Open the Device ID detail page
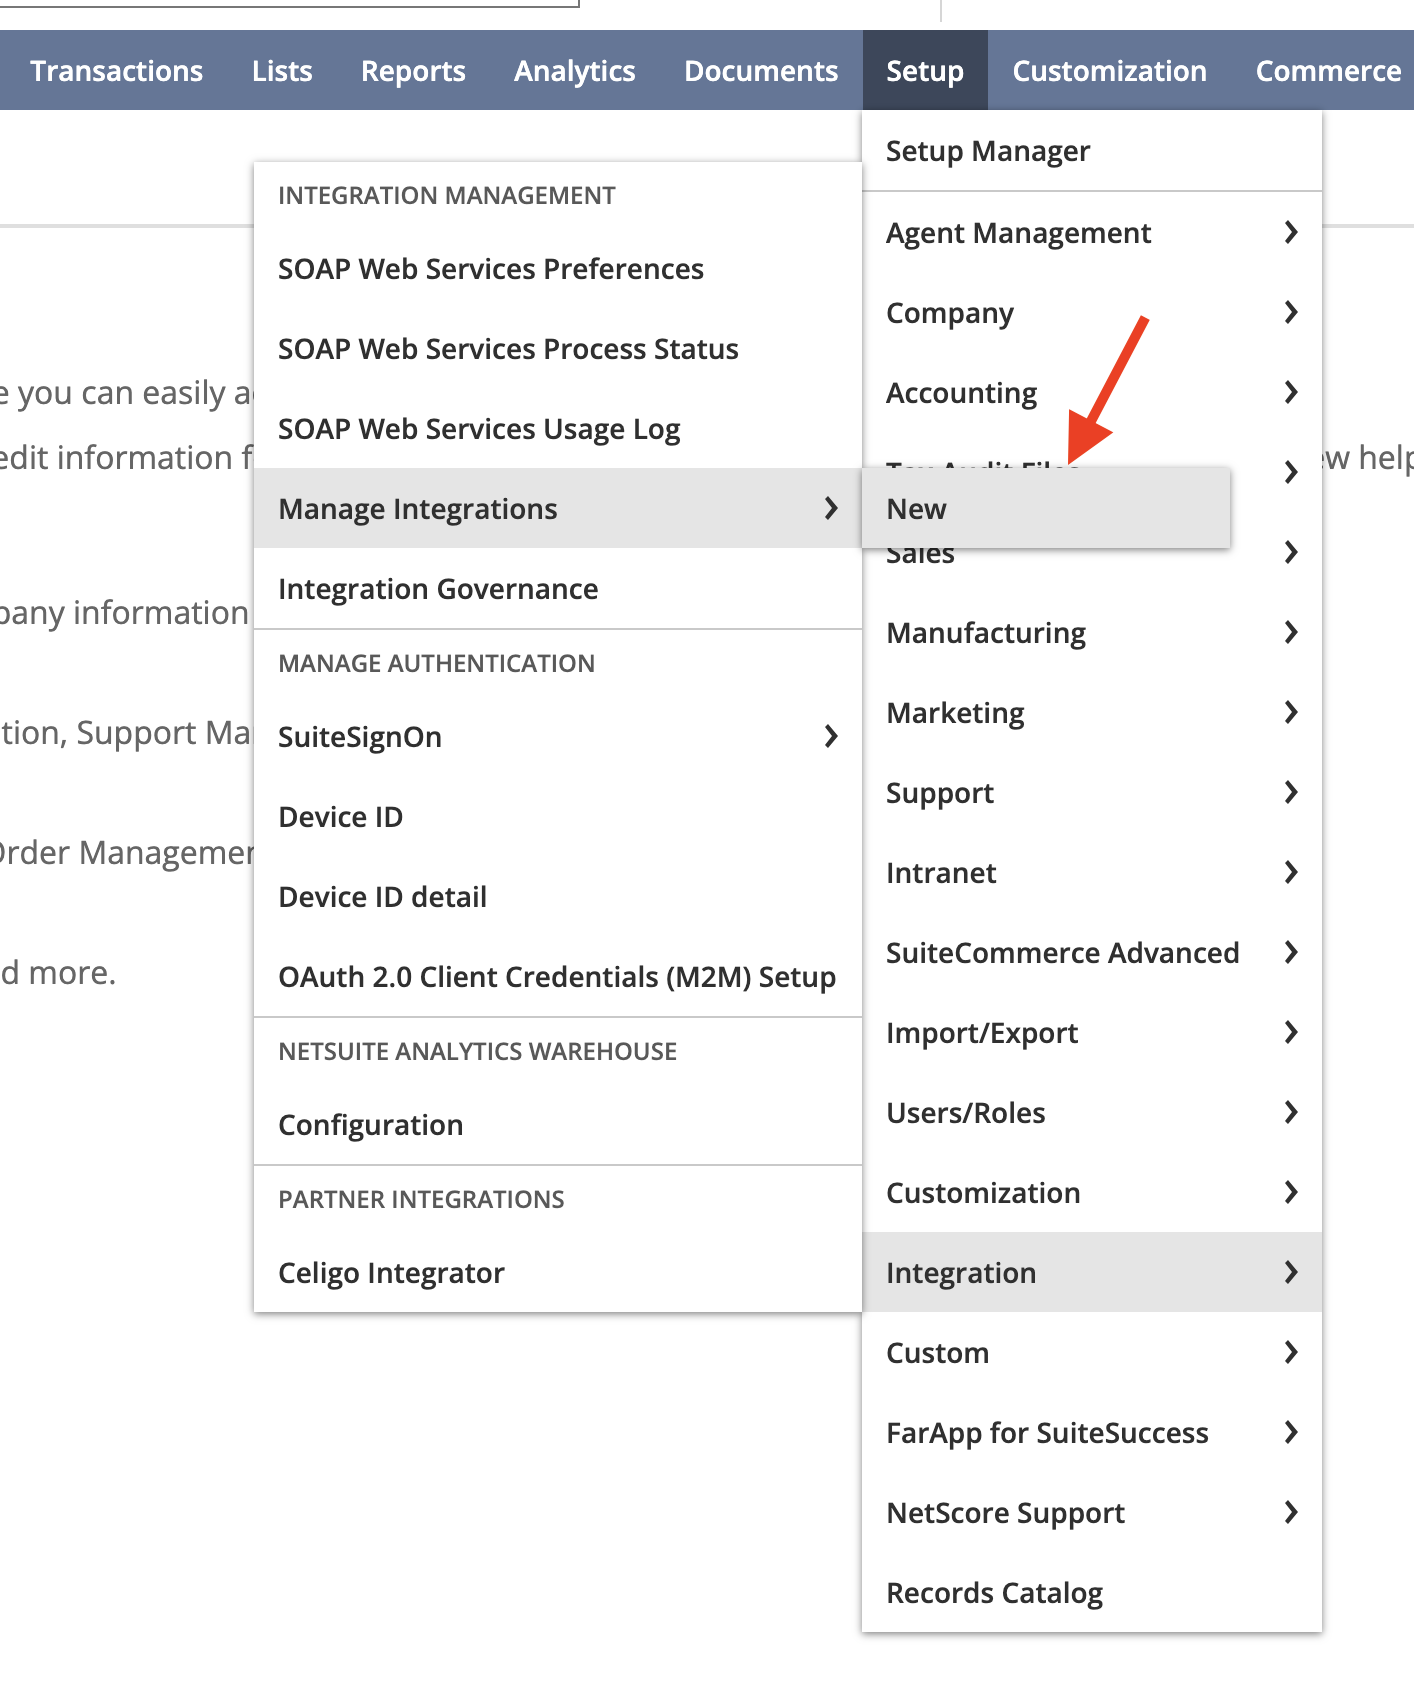The image size is (1414, 1686). pyautogui.click(x=558, y=897)
